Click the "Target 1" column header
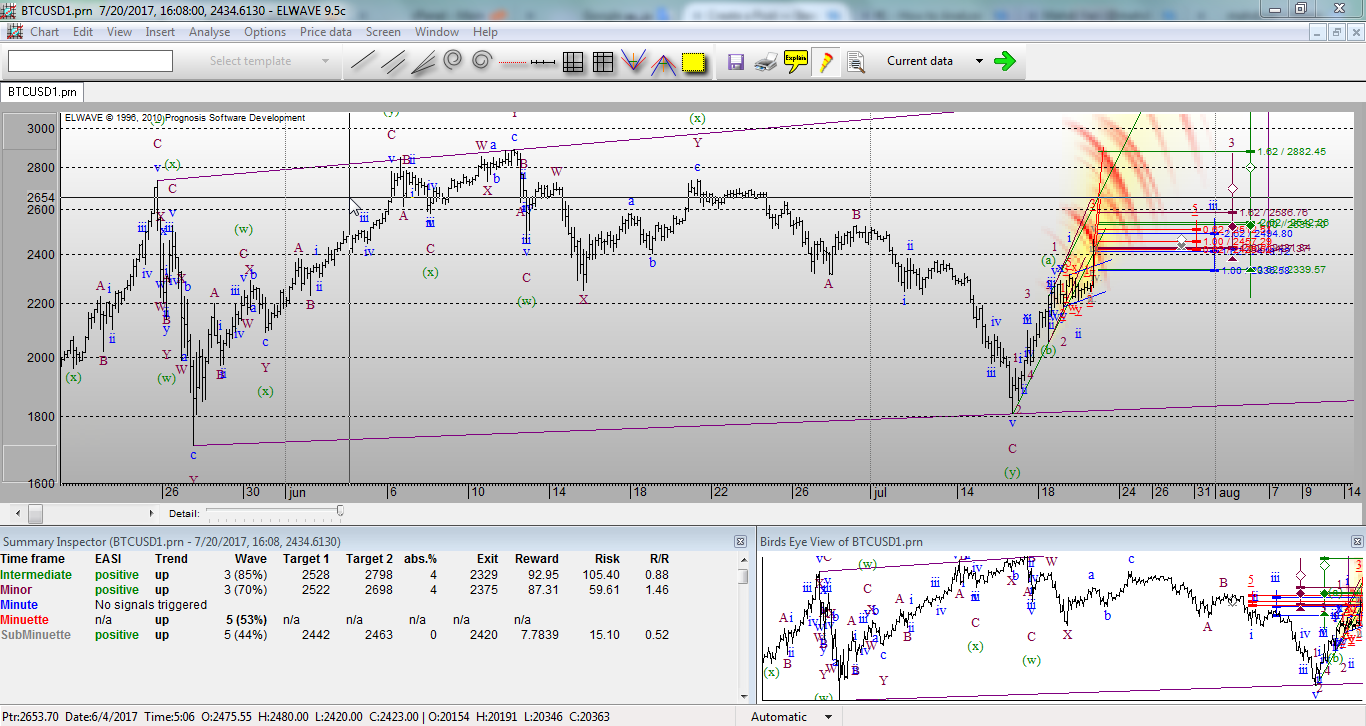 click(x=306, y=559)
